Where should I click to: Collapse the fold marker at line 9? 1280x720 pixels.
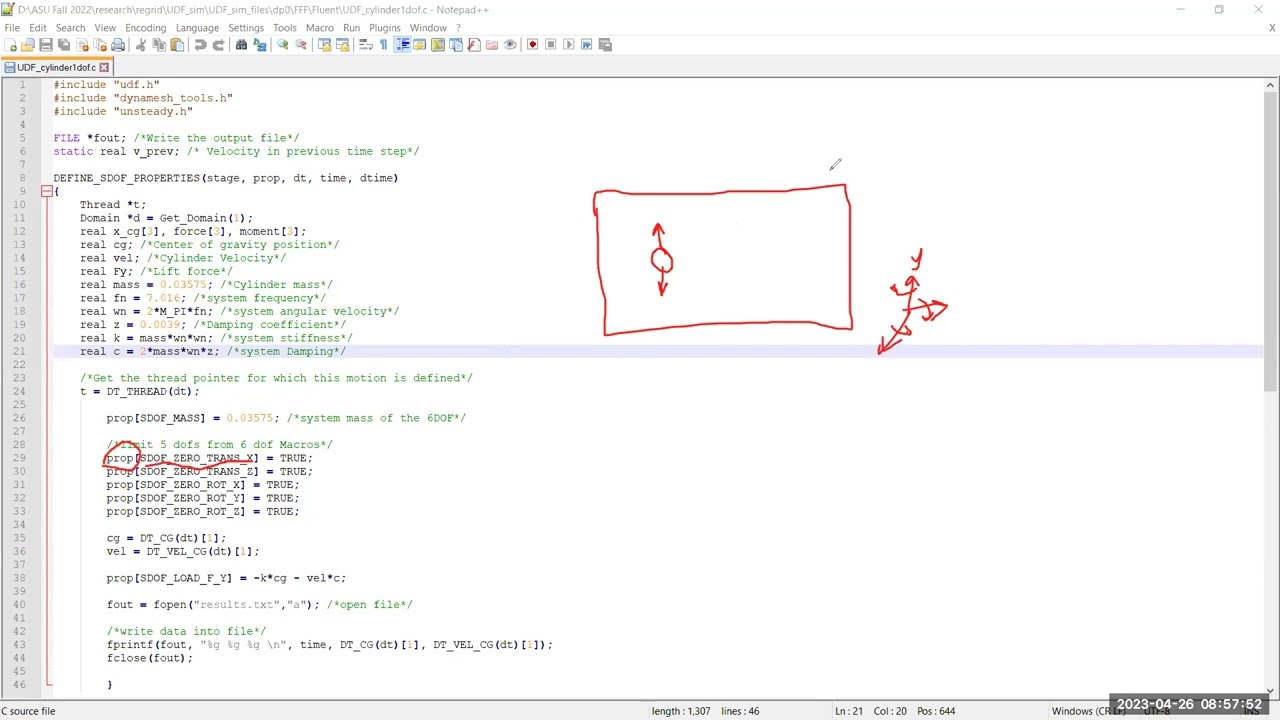tap(46, 191)
